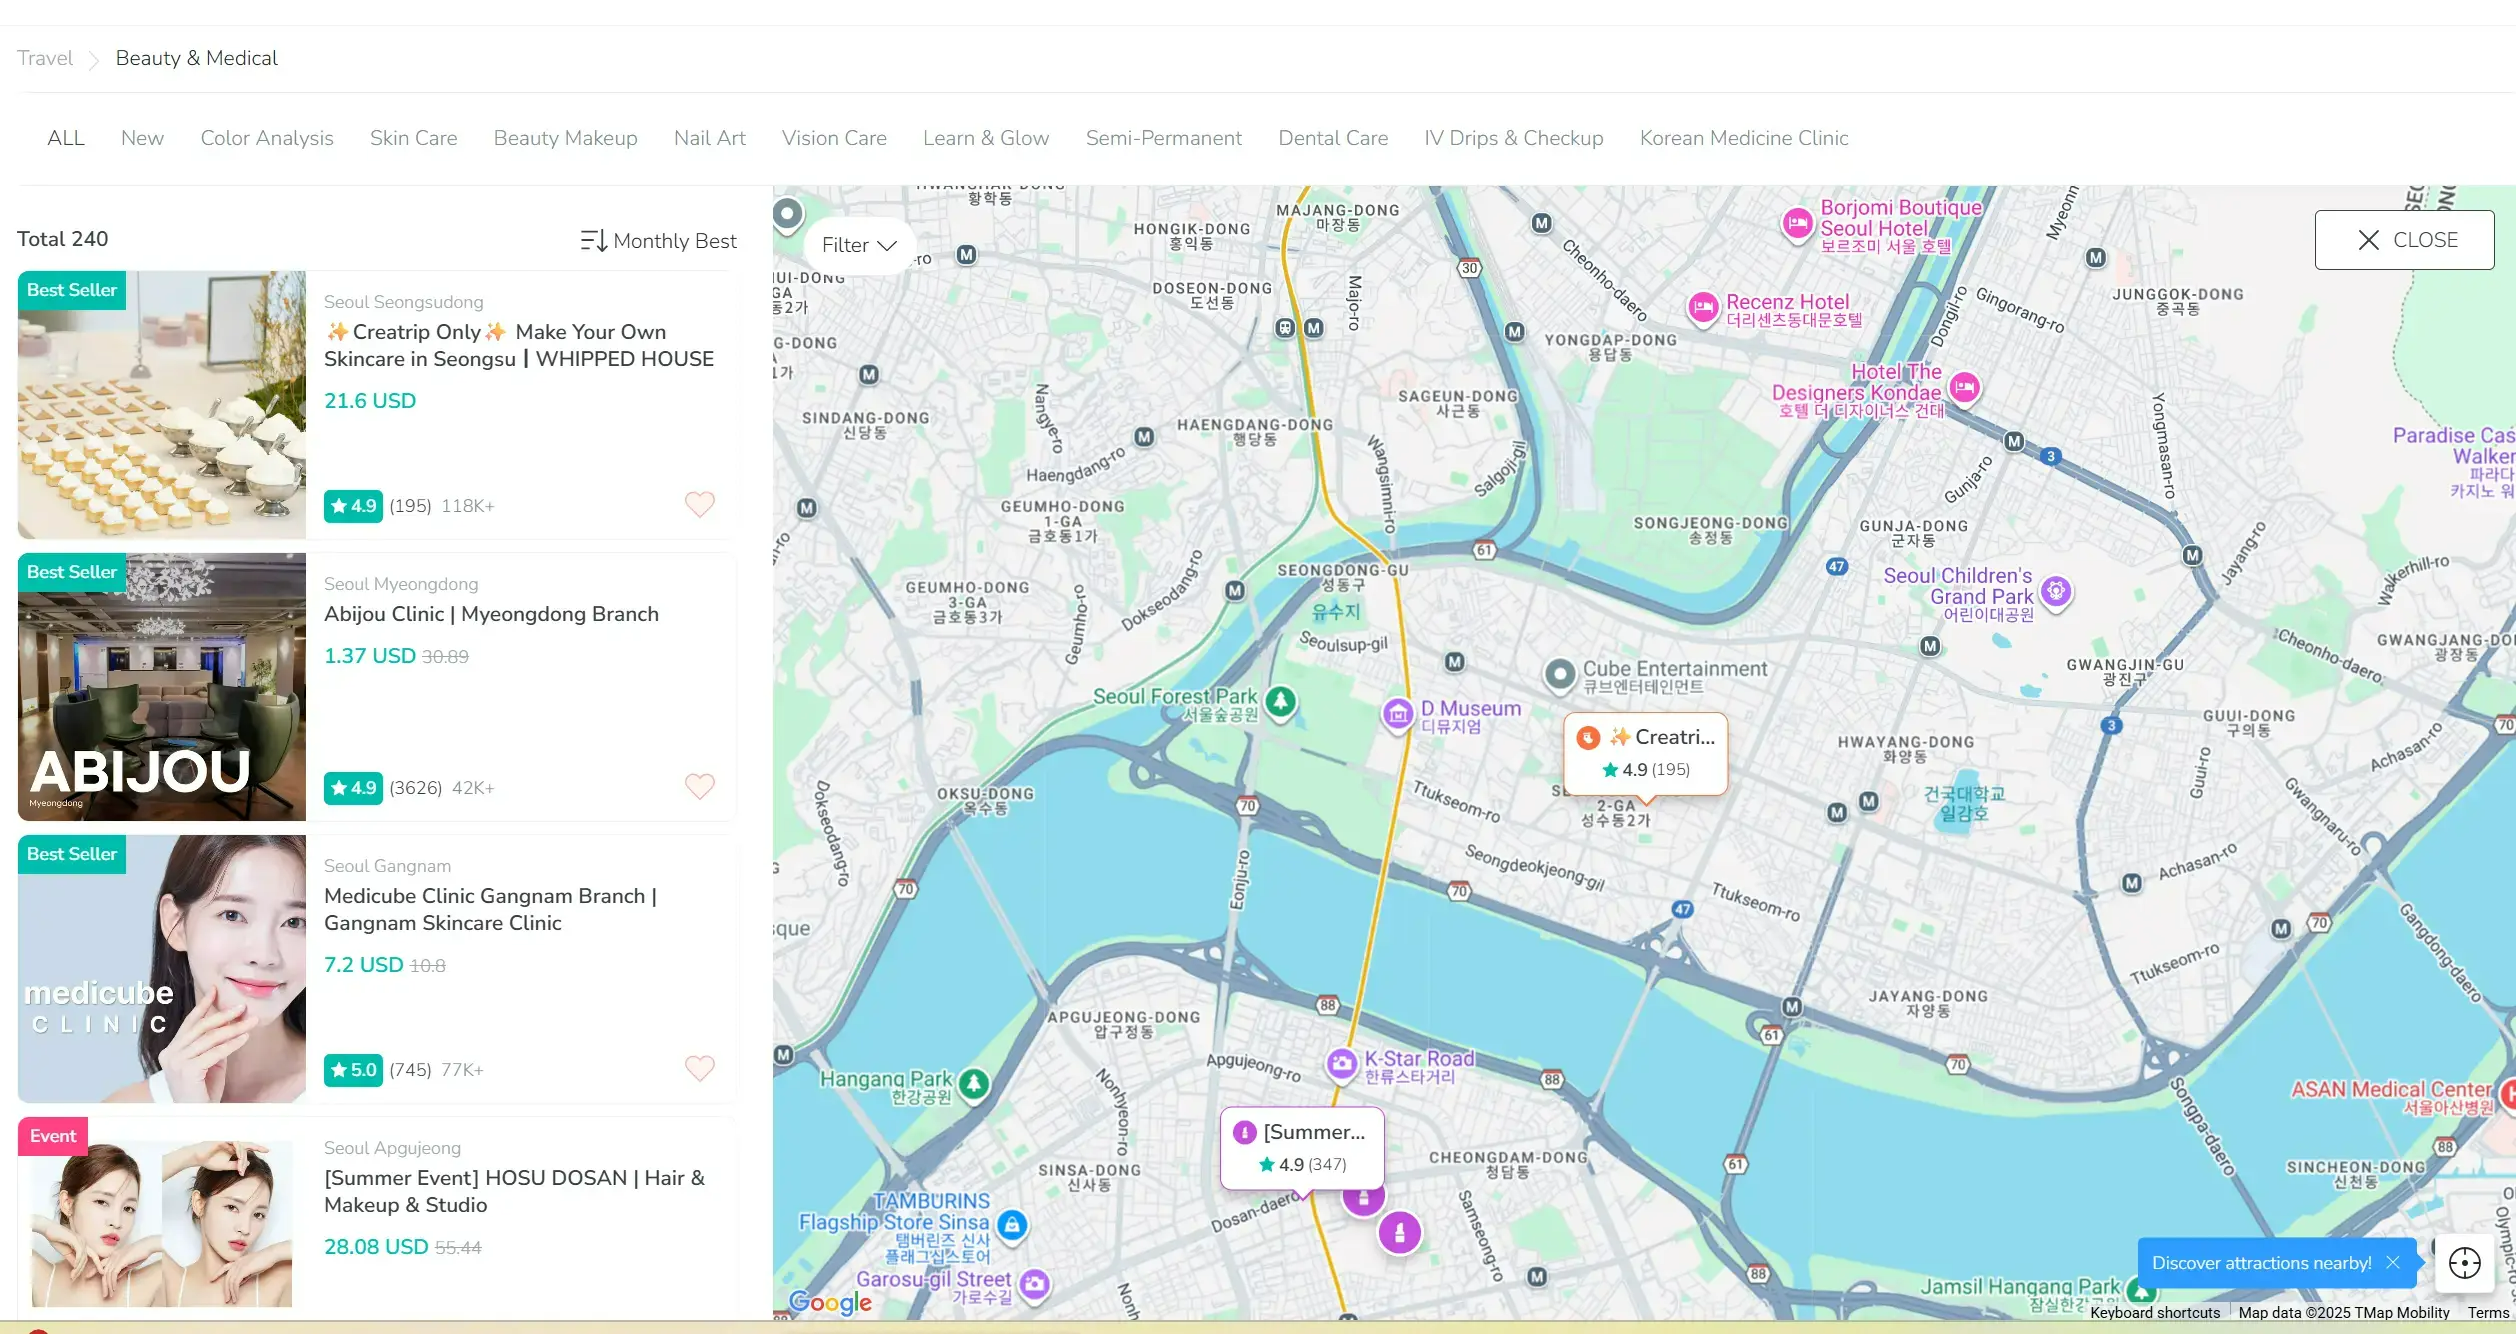Favorite the WHIPPED HOUSE skincare listing heart
The width and height of the screenshot is (2516, 1334).
699,504
